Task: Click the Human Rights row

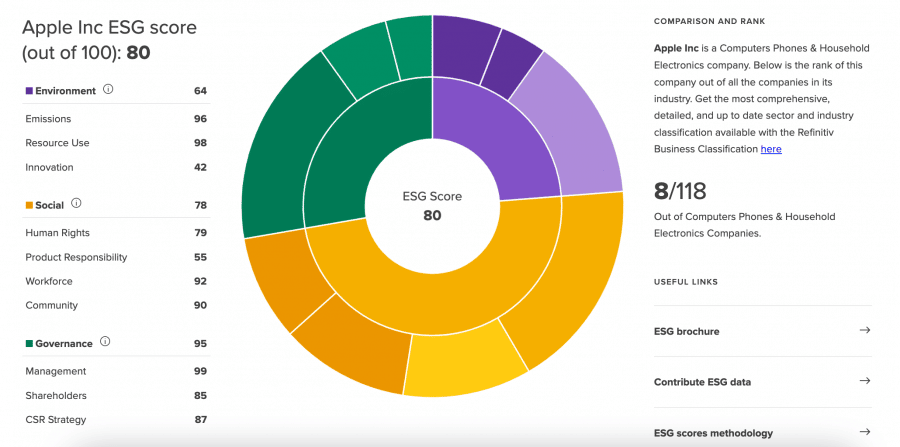Action: 116,233
